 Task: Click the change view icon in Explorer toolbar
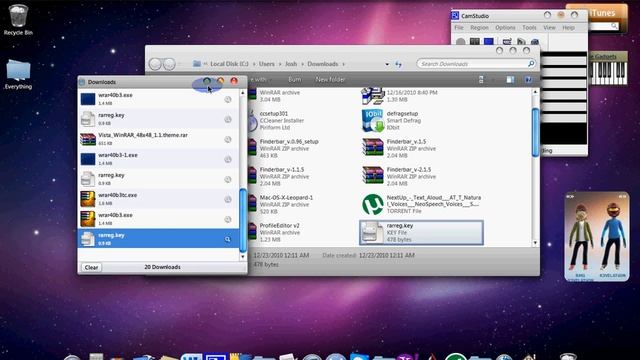[x=481, y=80]
